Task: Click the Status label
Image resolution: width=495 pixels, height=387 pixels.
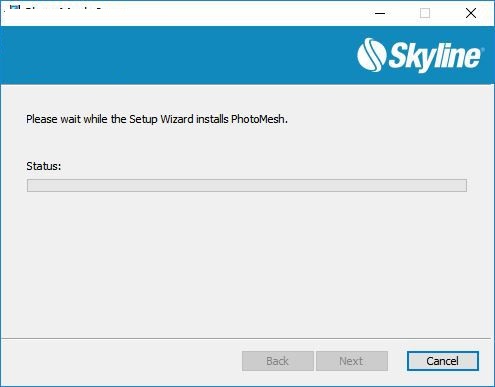Action: tap(44, 166)
